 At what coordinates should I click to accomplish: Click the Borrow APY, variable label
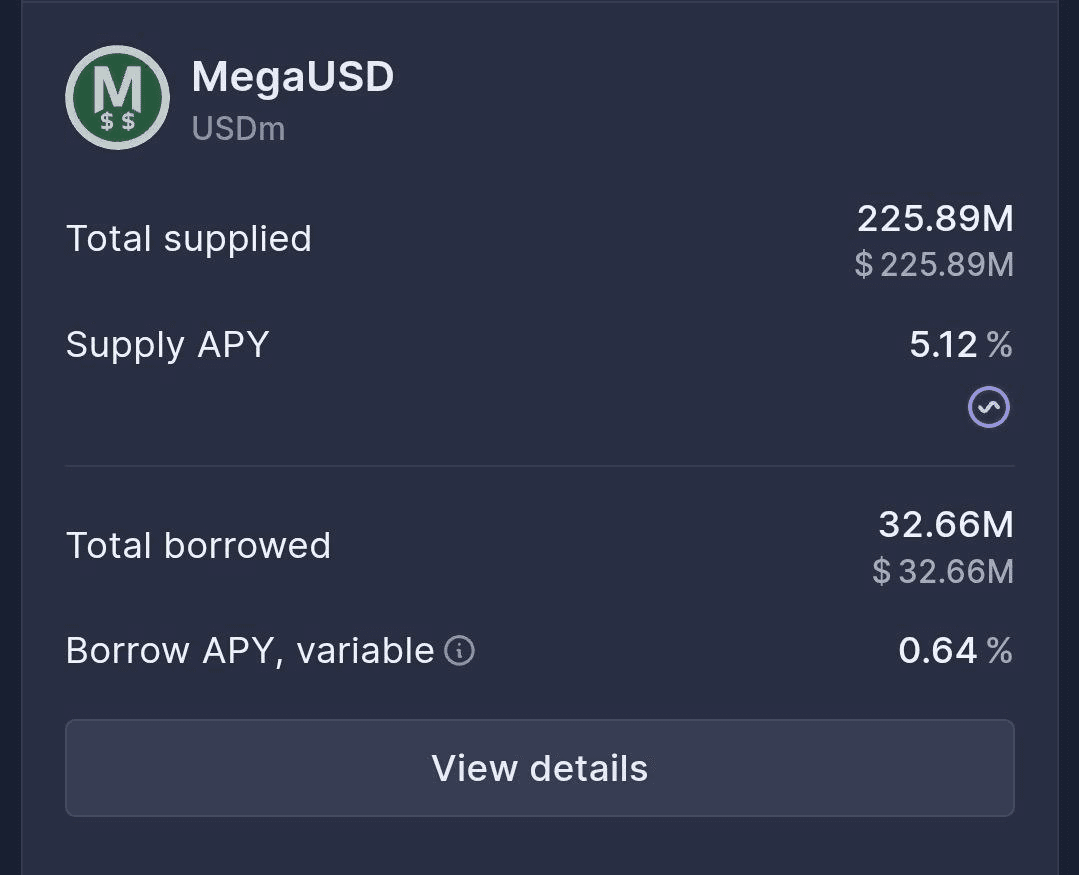pos(250,651)
